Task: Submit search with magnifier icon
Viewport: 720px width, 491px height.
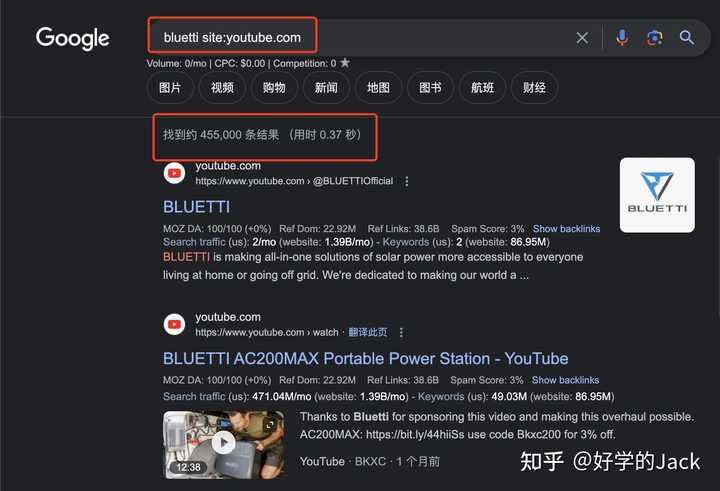Action: coord(686,37)
